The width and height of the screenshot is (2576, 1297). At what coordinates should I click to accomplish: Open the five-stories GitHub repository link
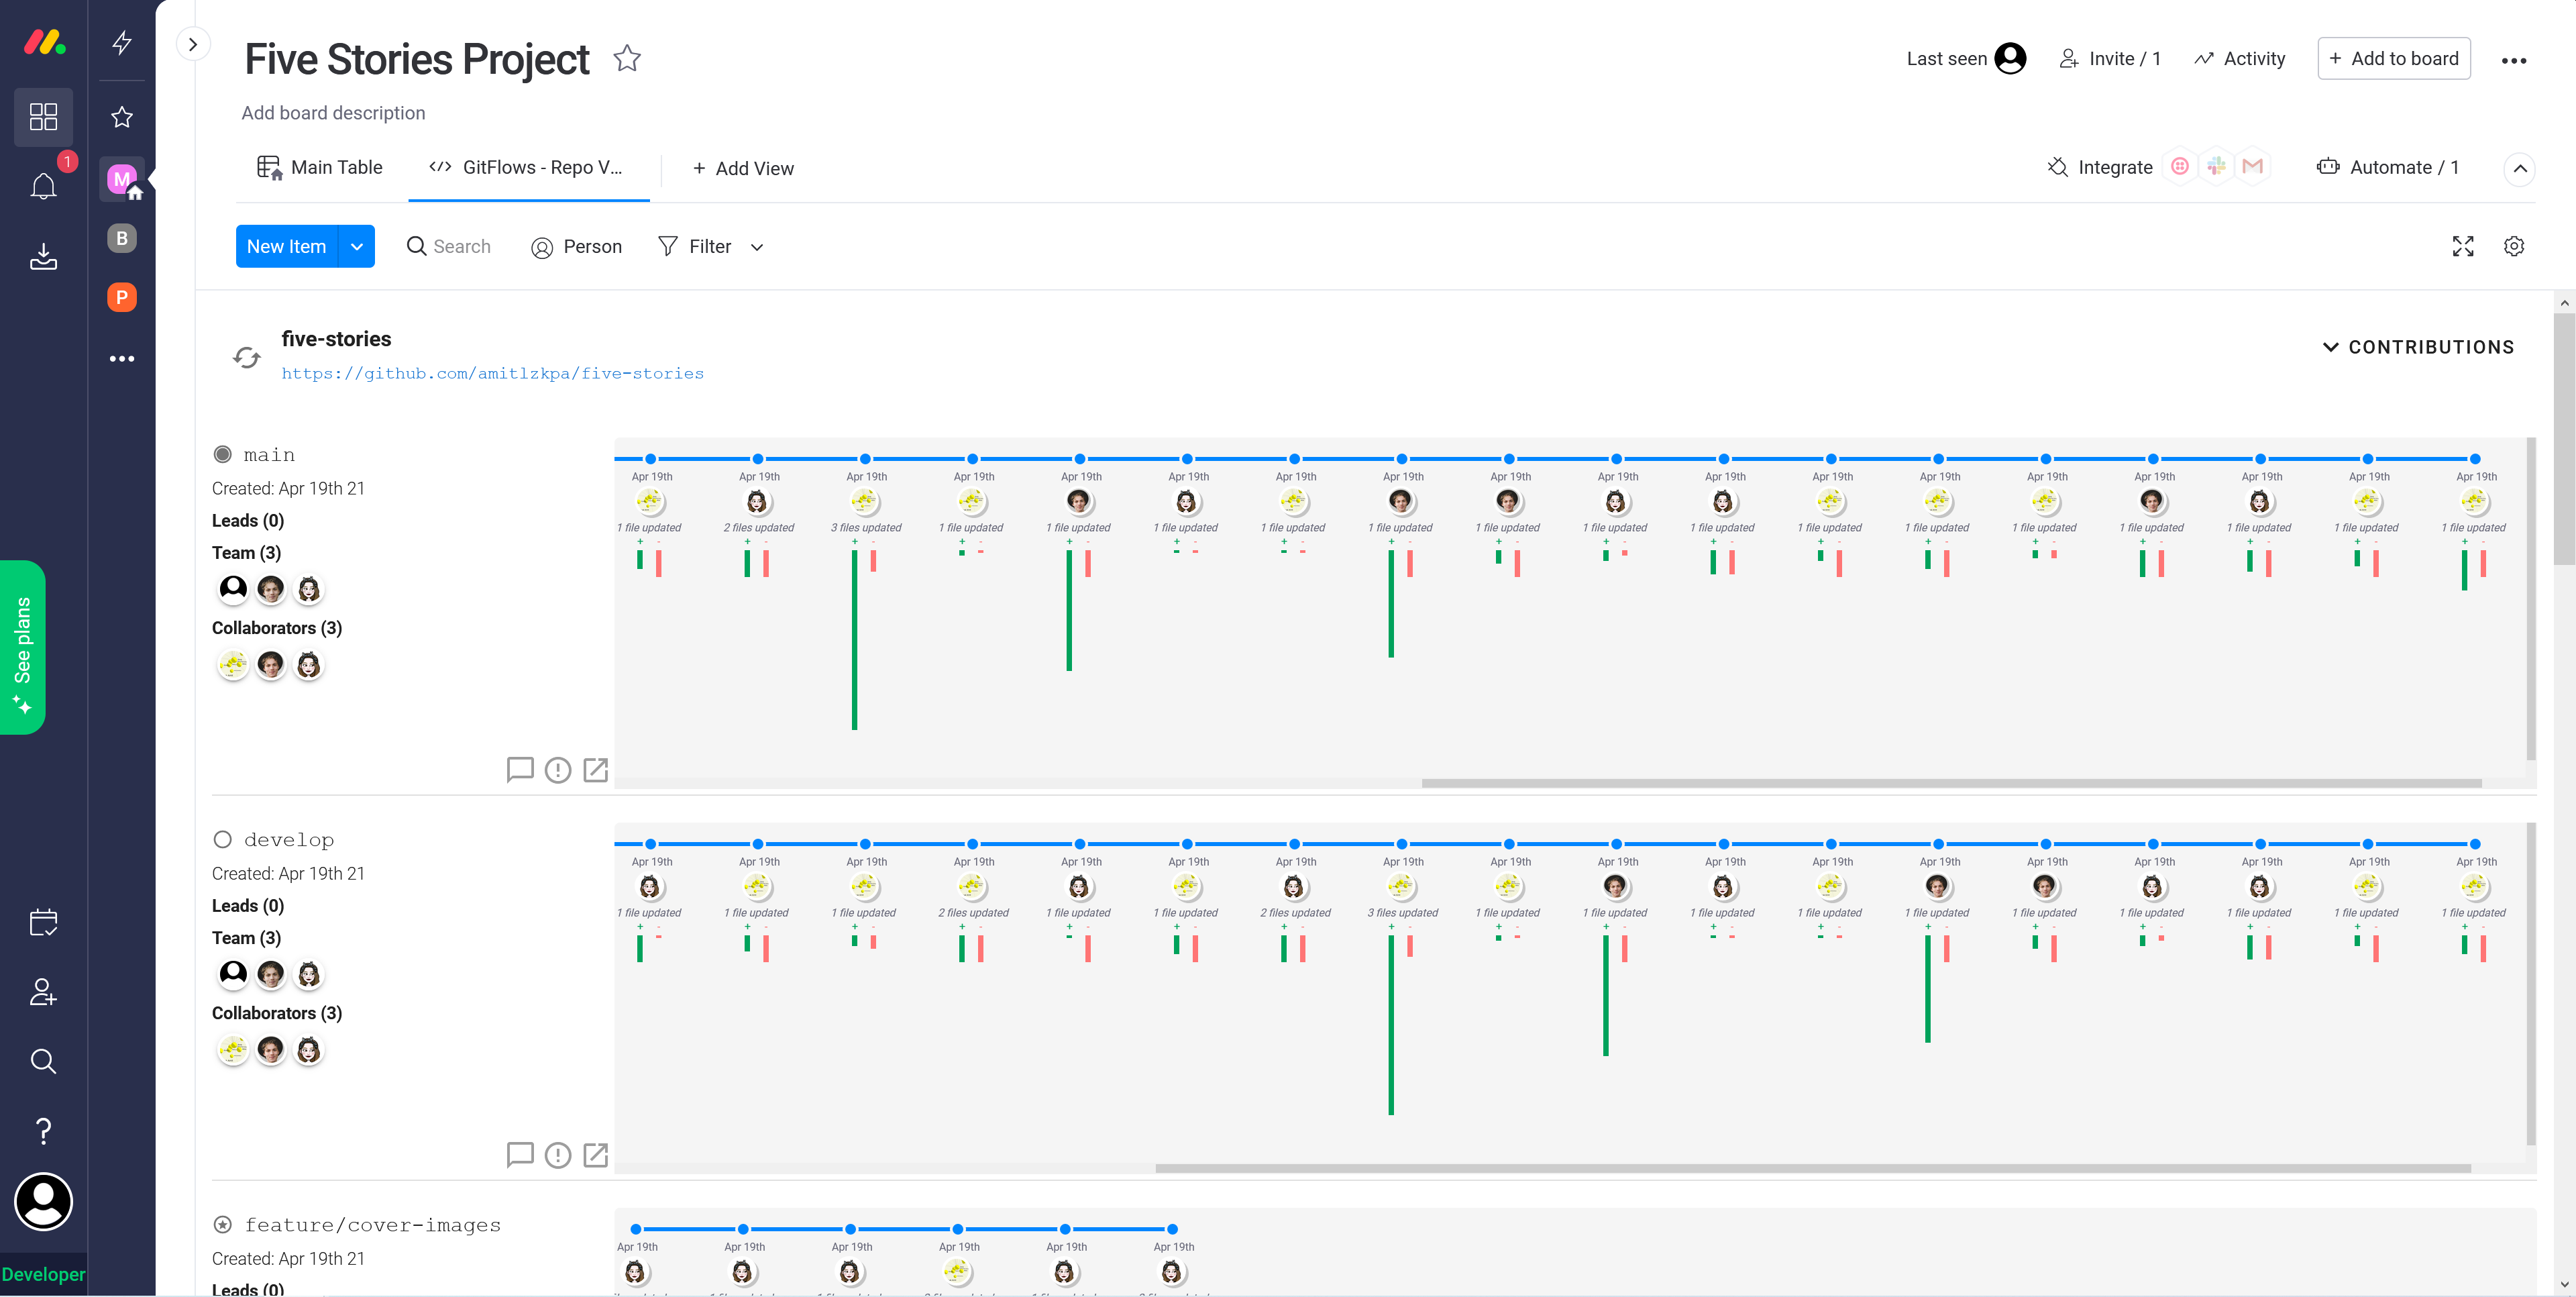tap(492, 373)
